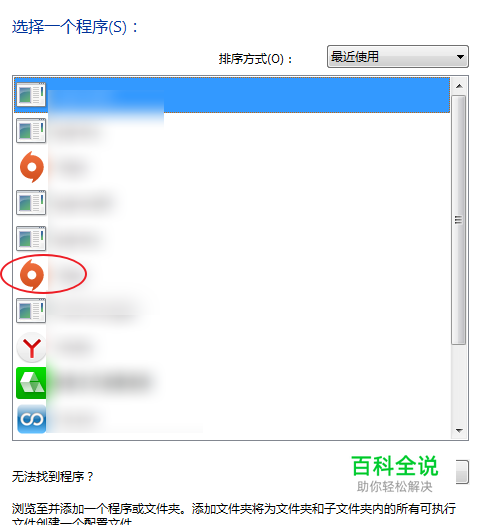The height and width of the screenshot is (525, 481).
Task: Open the 最近使用 sort dropdown
Action: 398,57
